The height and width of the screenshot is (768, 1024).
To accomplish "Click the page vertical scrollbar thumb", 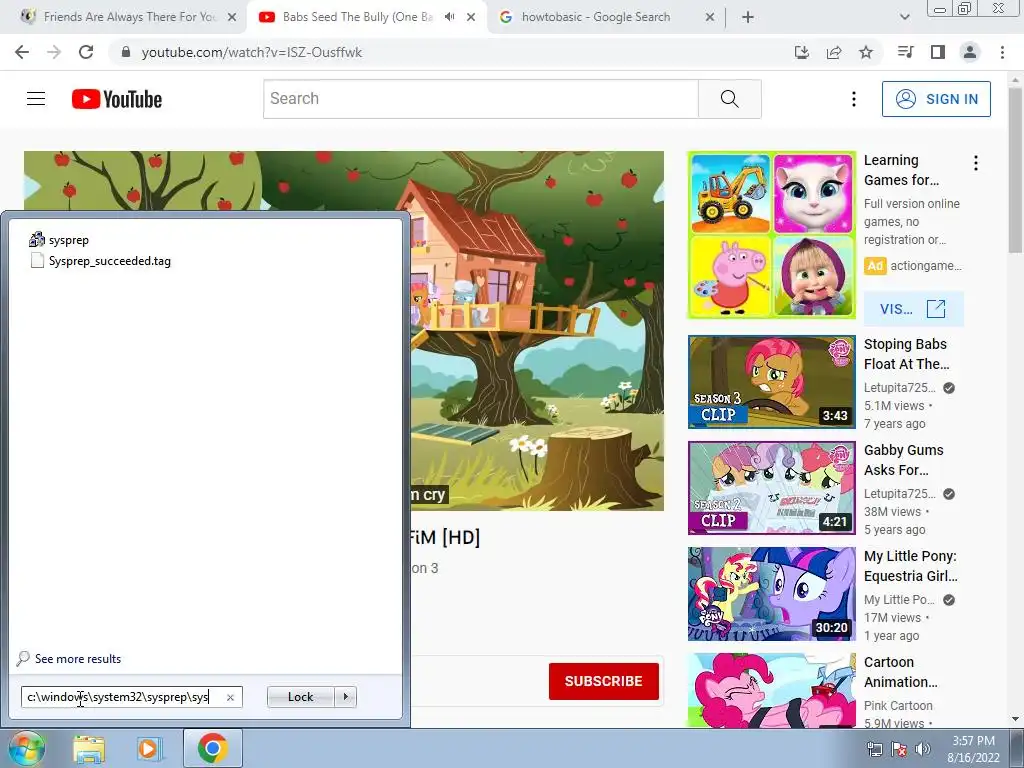I will coord(1015,170).
